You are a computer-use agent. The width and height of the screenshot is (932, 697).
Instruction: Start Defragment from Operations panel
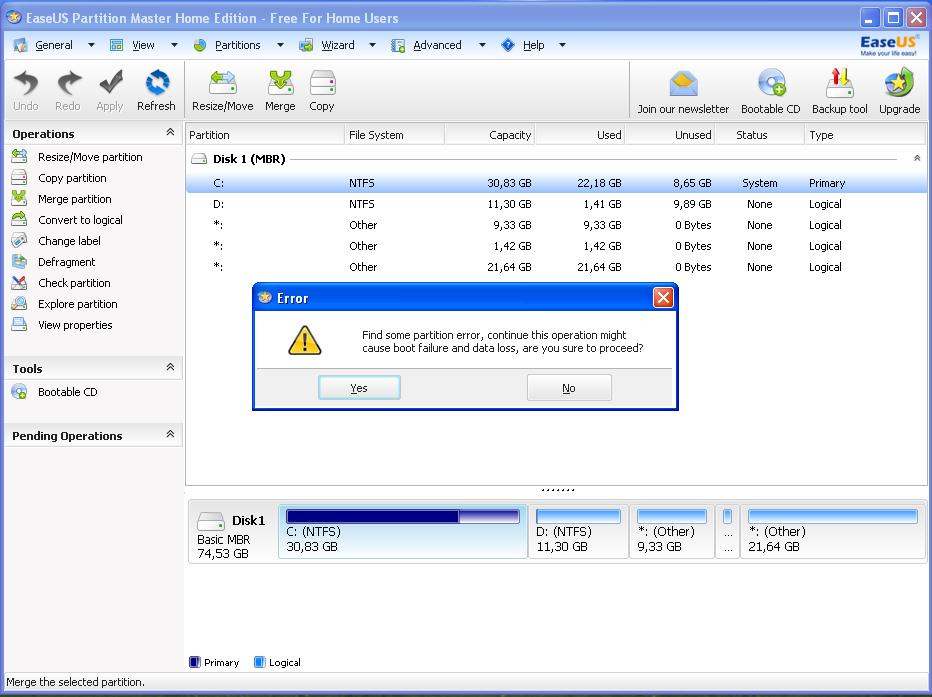tap(66, 262)
